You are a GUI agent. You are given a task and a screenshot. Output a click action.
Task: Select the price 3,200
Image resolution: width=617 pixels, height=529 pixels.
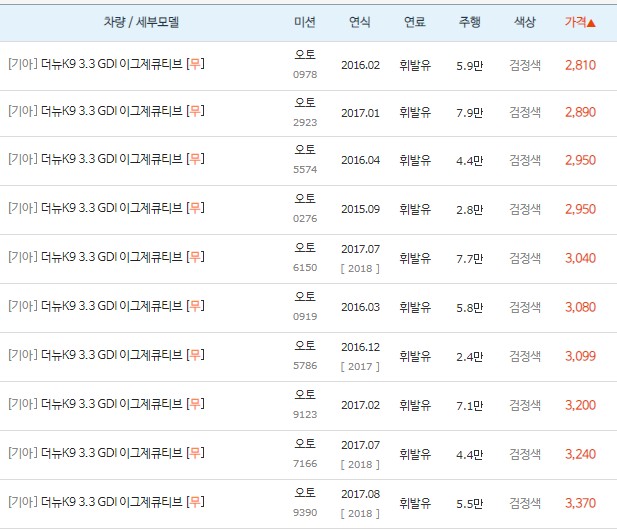click(x=580, y=405)
